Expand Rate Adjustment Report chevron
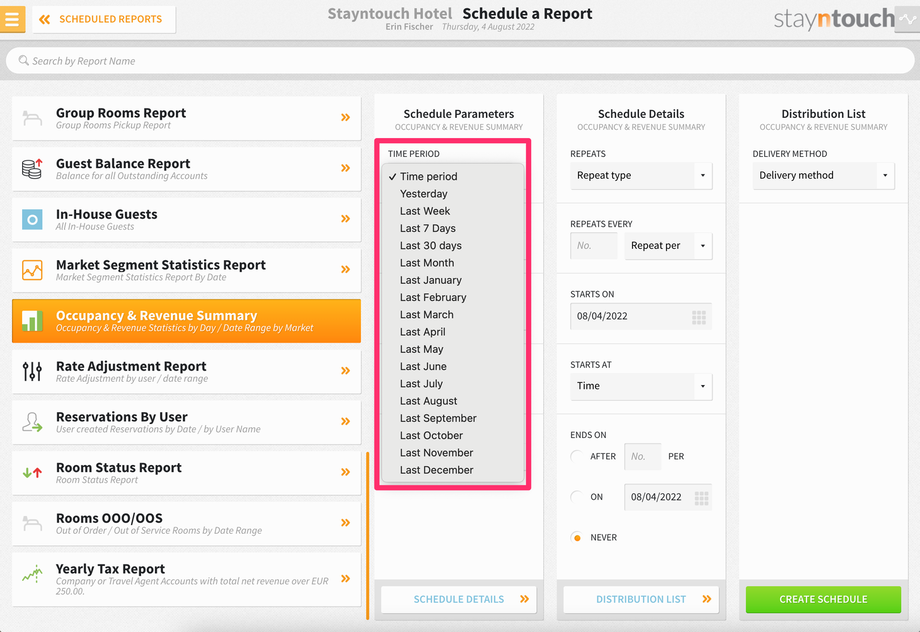Image resolution: width=920 pixels, height=632 pixels. (346, 371)
